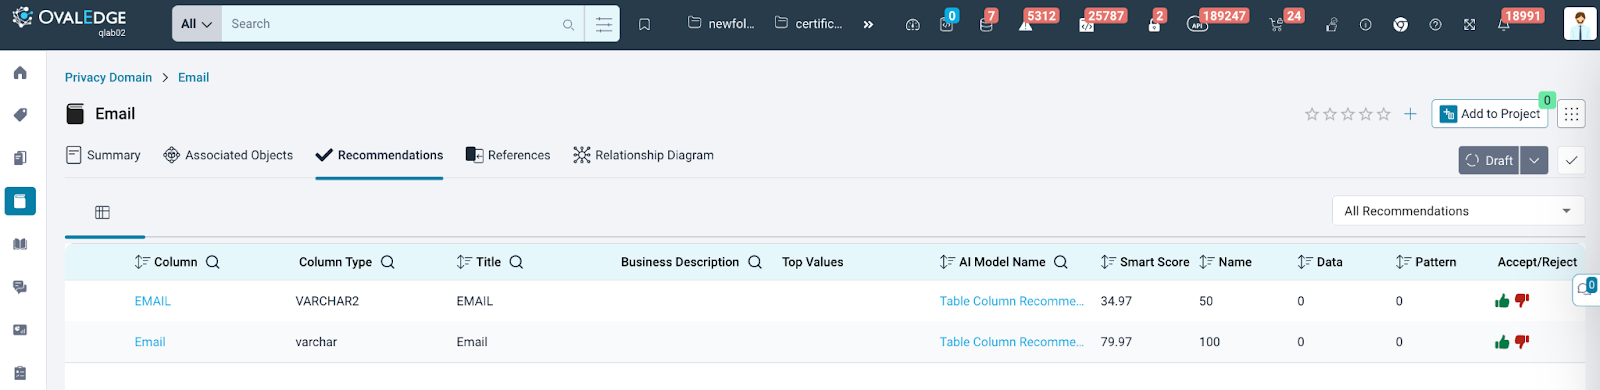Open the Relationship Diagram tab
1600x390 pixels.
pos(643,155)
